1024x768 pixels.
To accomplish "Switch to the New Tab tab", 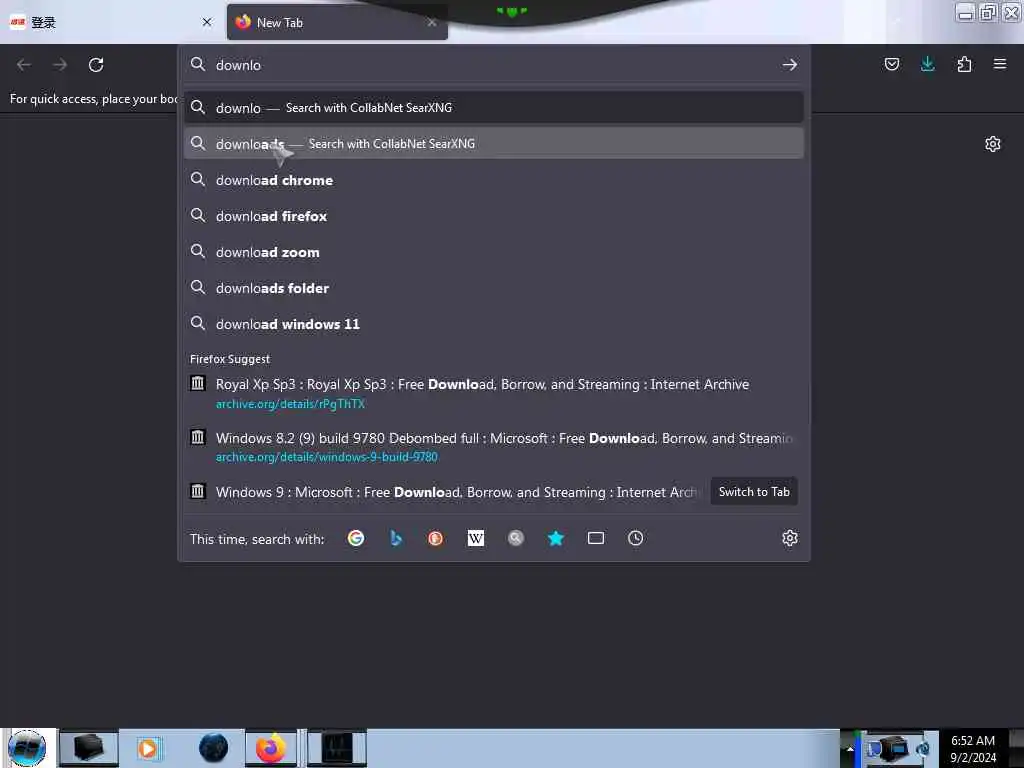I will click(x=337, y=22).
